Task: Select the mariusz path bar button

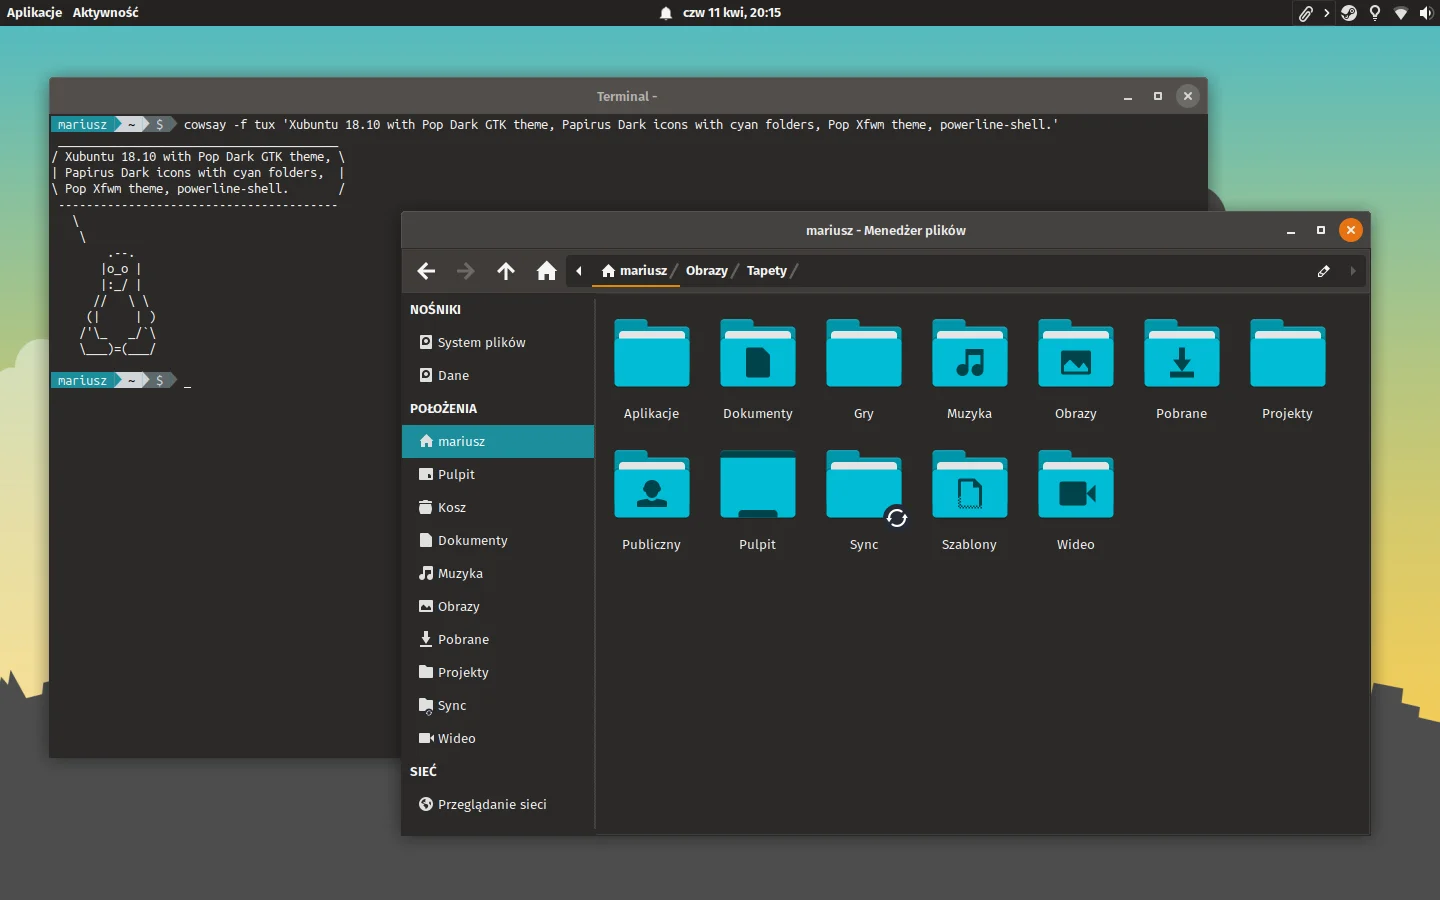Action: pyautogui.click(x=635, y=271)
